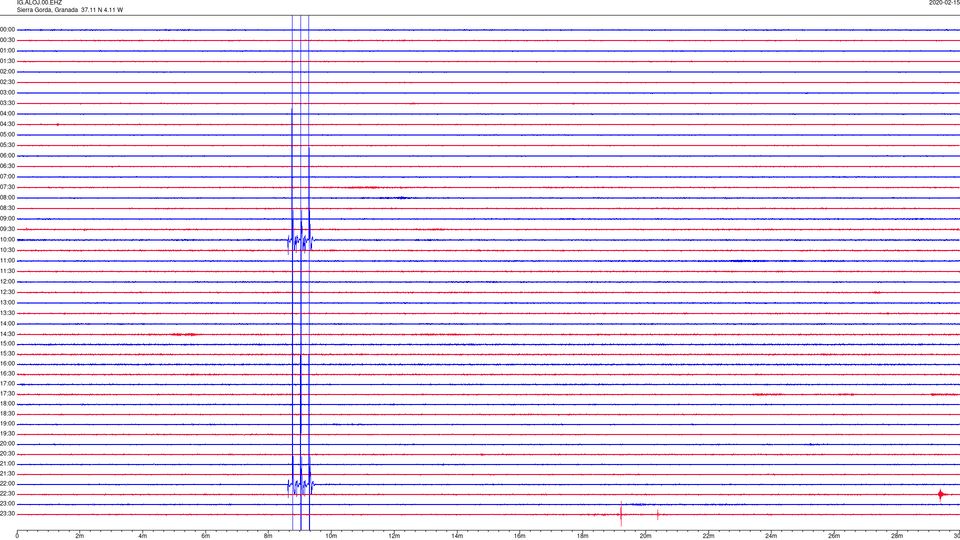960x540 pixels.
Task: Click the station code IG.ALOJ.00.EHZ header
Action: tap(39, 3)
